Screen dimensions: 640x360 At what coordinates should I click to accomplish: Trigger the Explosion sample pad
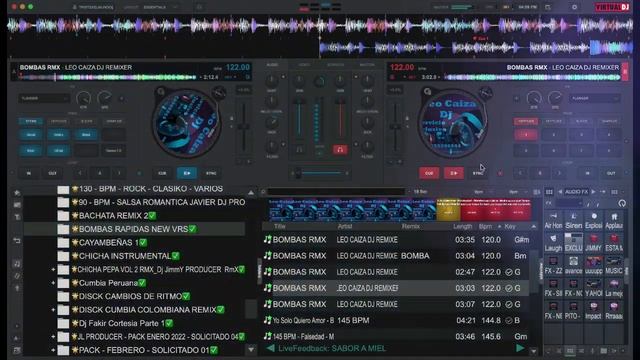click(x=593, y=220)
